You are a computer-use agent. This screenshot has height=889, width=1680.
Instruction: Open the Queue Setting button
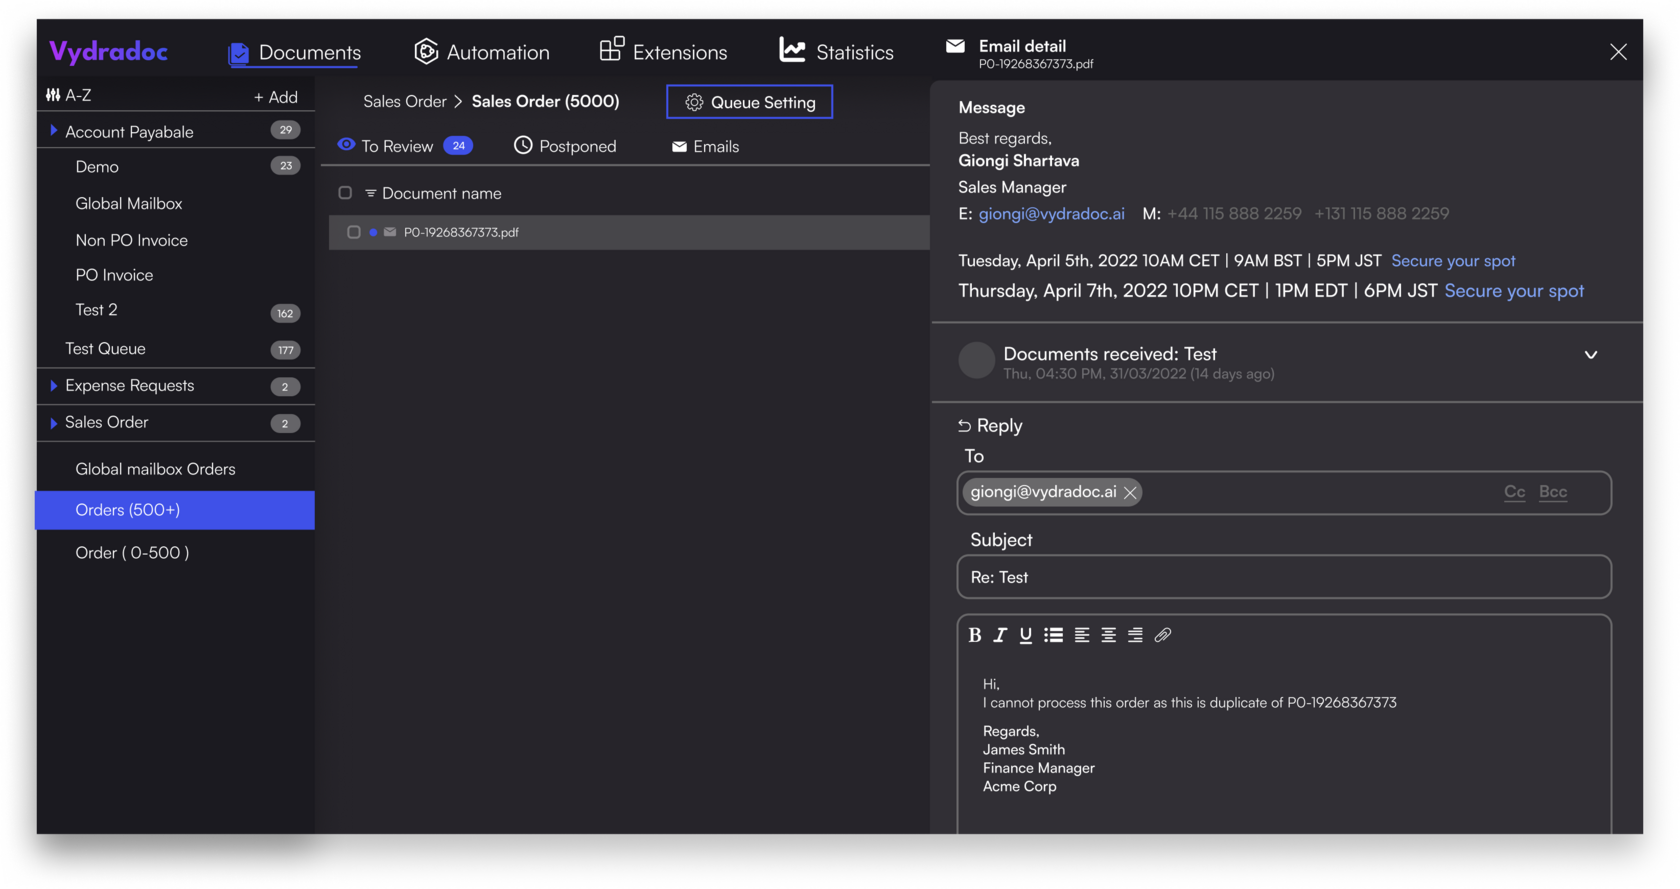click(x=749, y=102)
